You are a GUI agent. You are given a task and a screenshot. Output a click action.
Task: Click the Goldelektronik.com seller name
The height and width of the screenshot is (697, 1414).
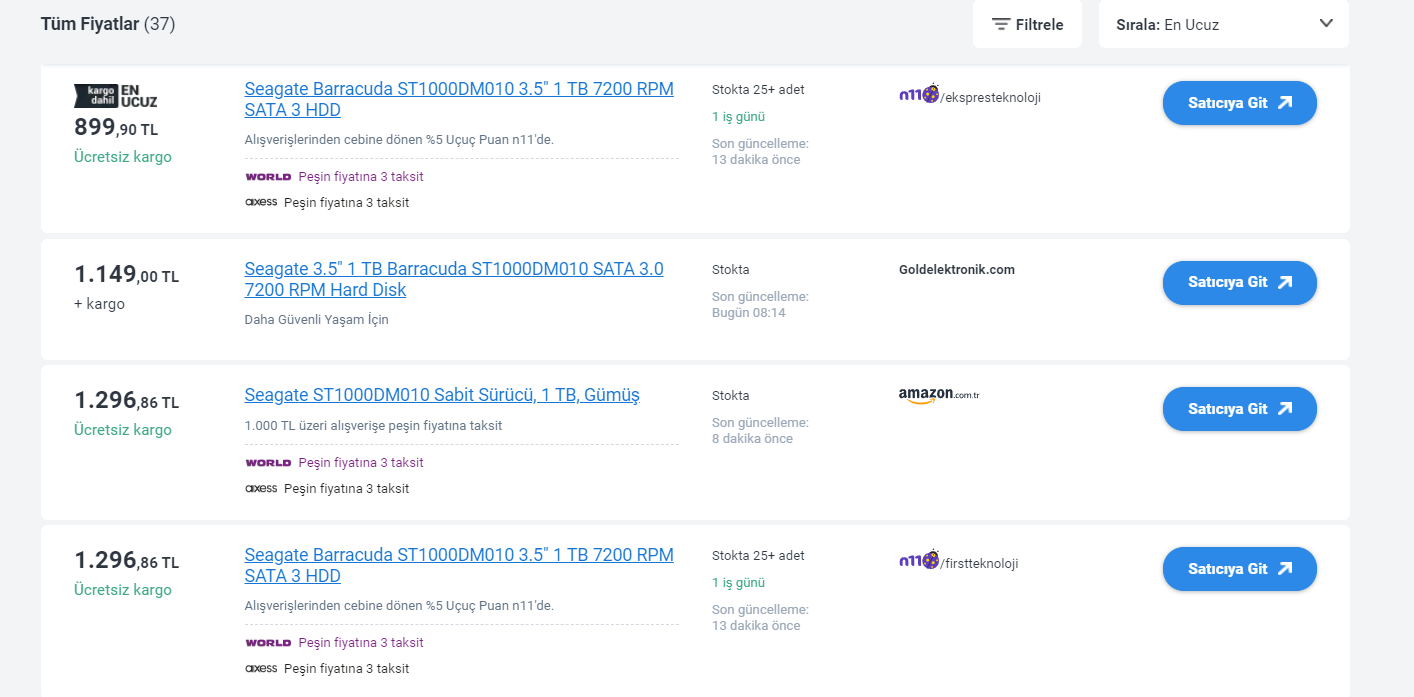pyautogui.click(x=956, y=270)
